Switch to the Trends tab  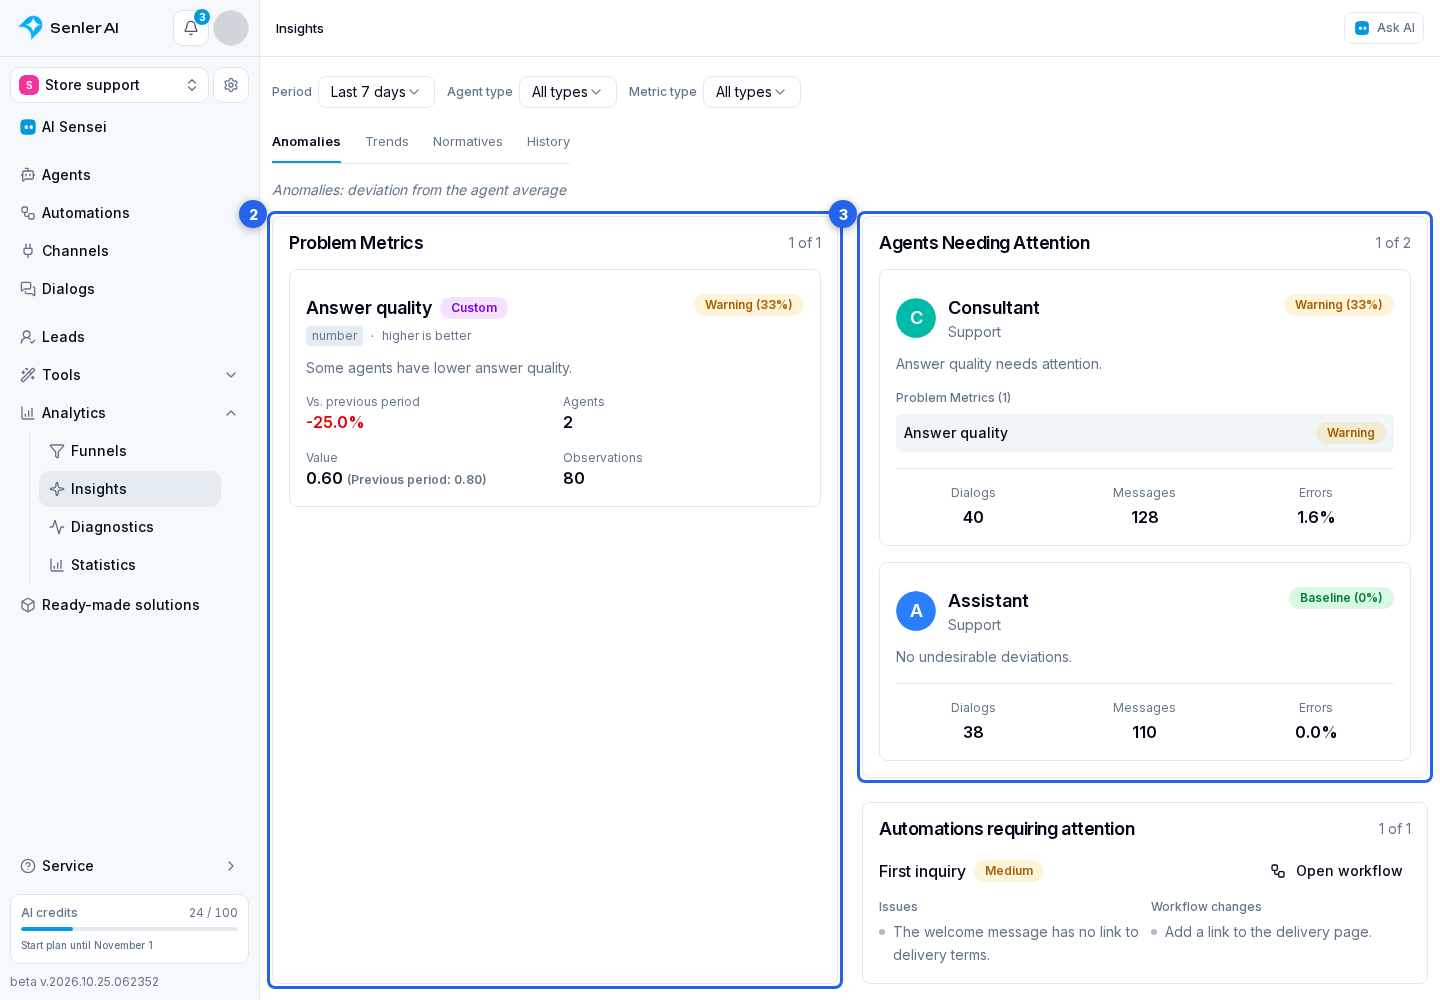[387, 142]
